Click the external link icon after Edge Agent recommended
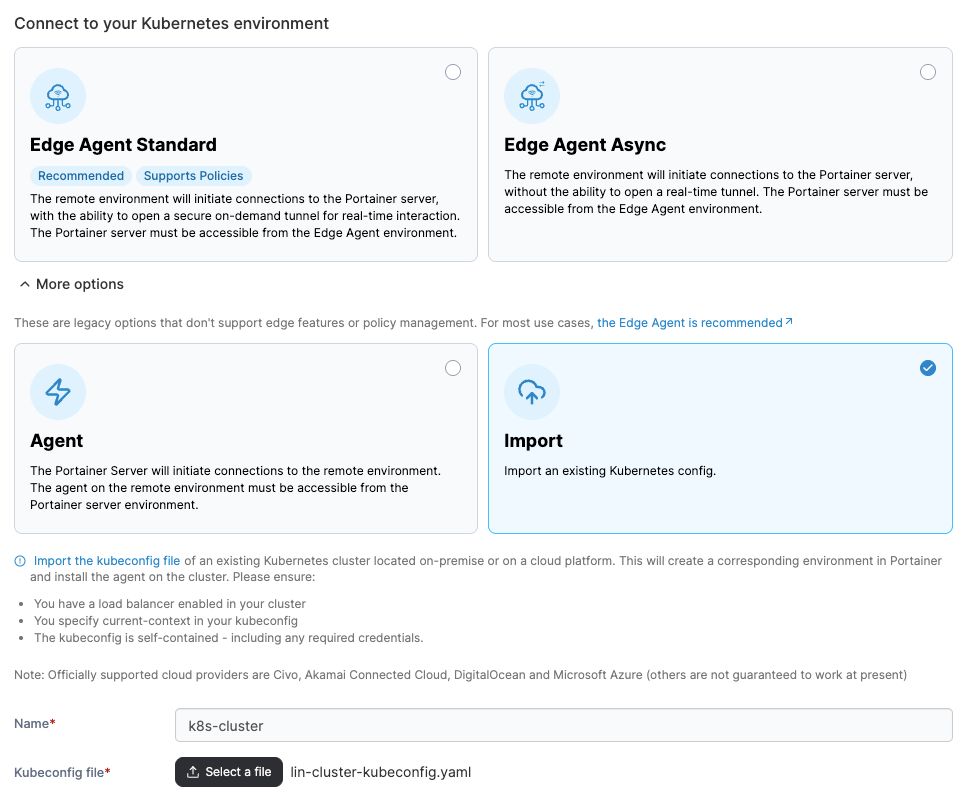The height and width of the screenshot is (799, 966). (789, 322)
